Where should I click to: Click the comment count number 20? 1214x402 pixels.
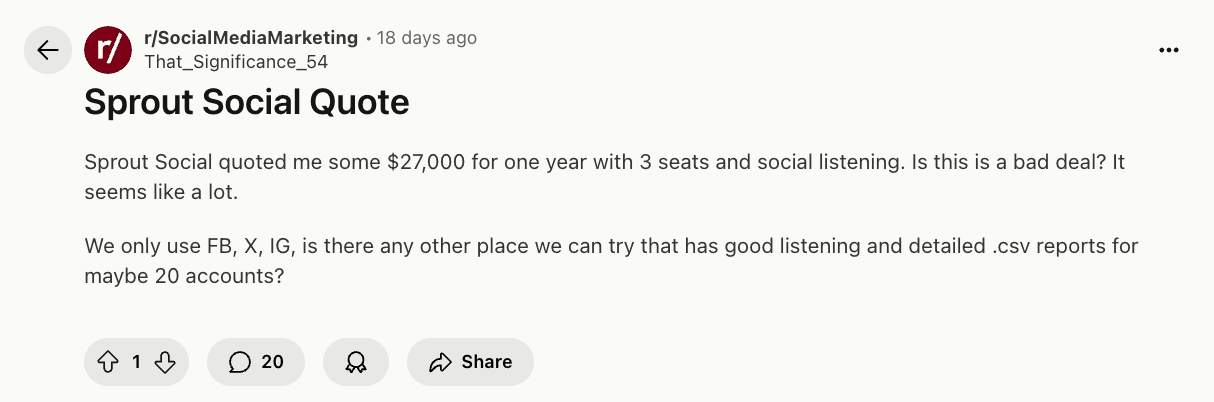pyautogui.click(x=272, y=362)
